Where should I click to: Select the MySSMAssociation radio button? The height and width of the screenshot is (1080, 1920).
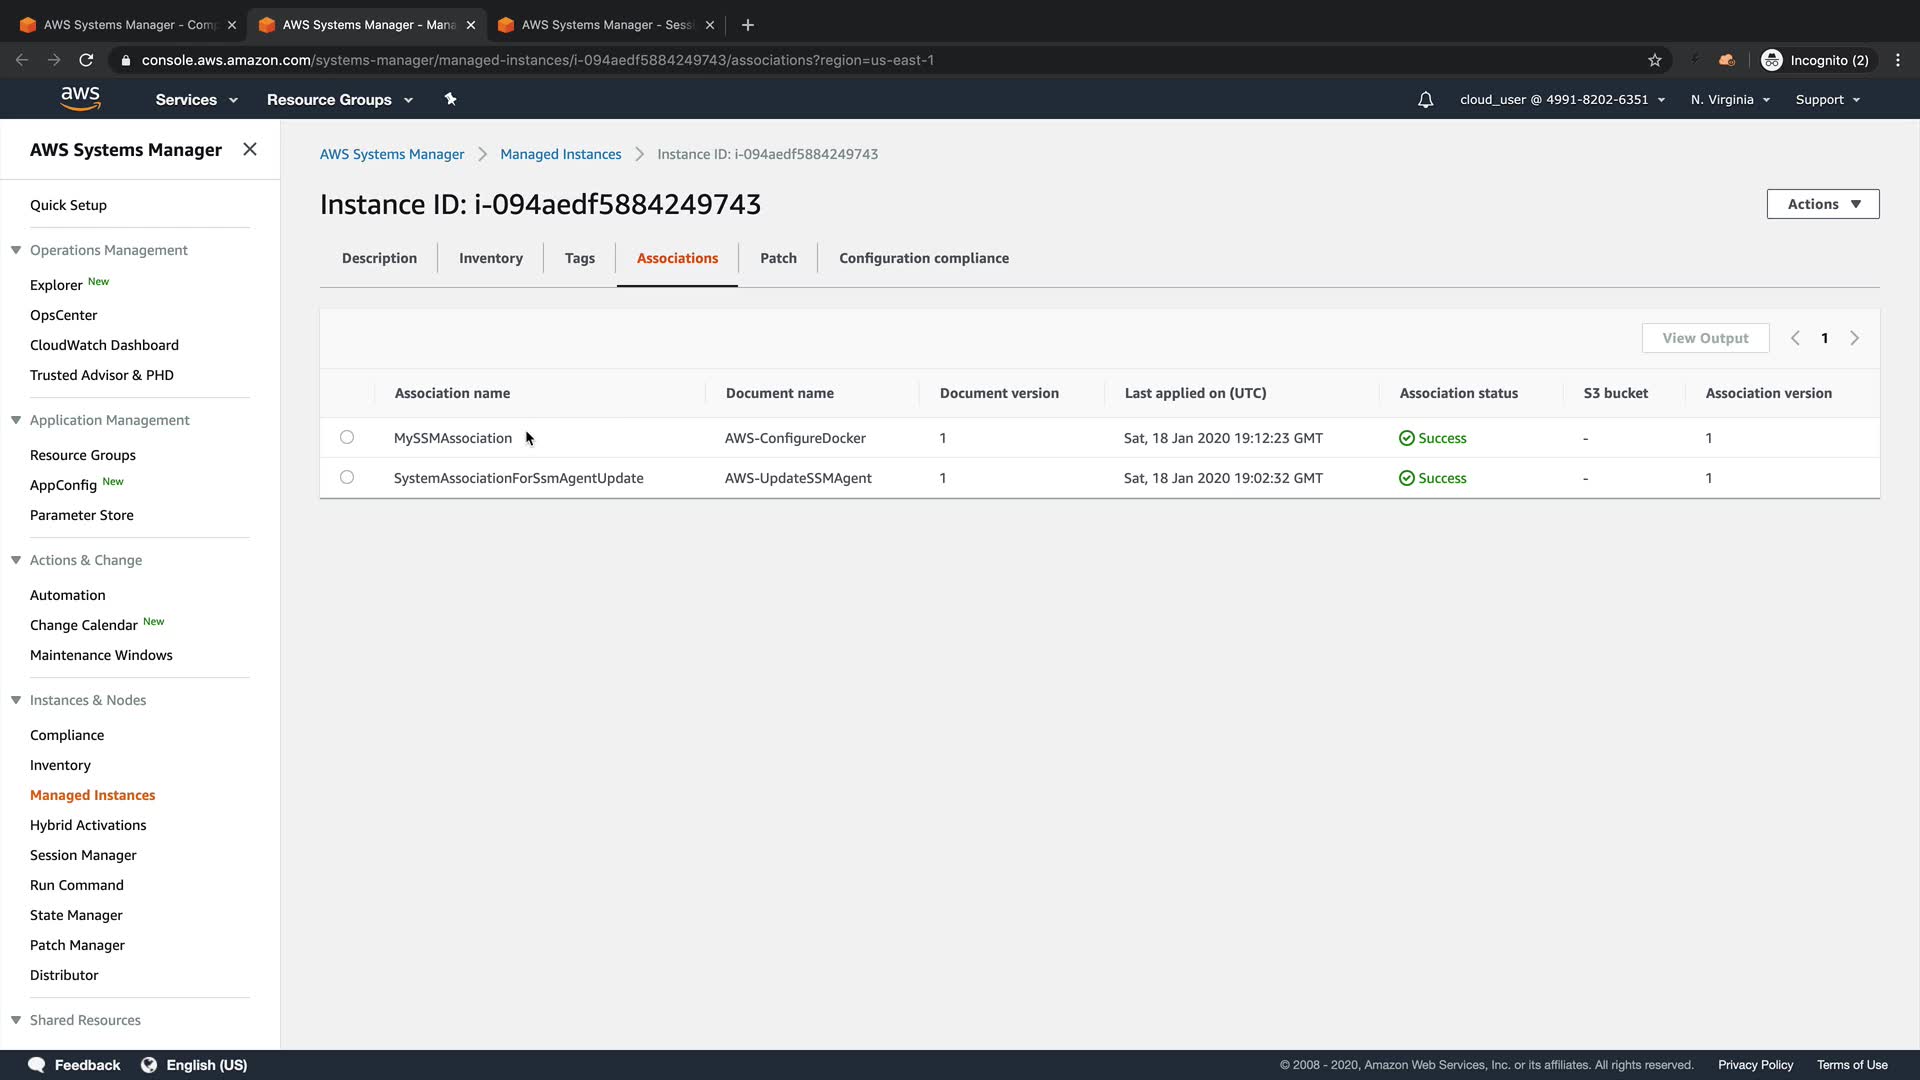pyautogui.click(x=347, y=437)
